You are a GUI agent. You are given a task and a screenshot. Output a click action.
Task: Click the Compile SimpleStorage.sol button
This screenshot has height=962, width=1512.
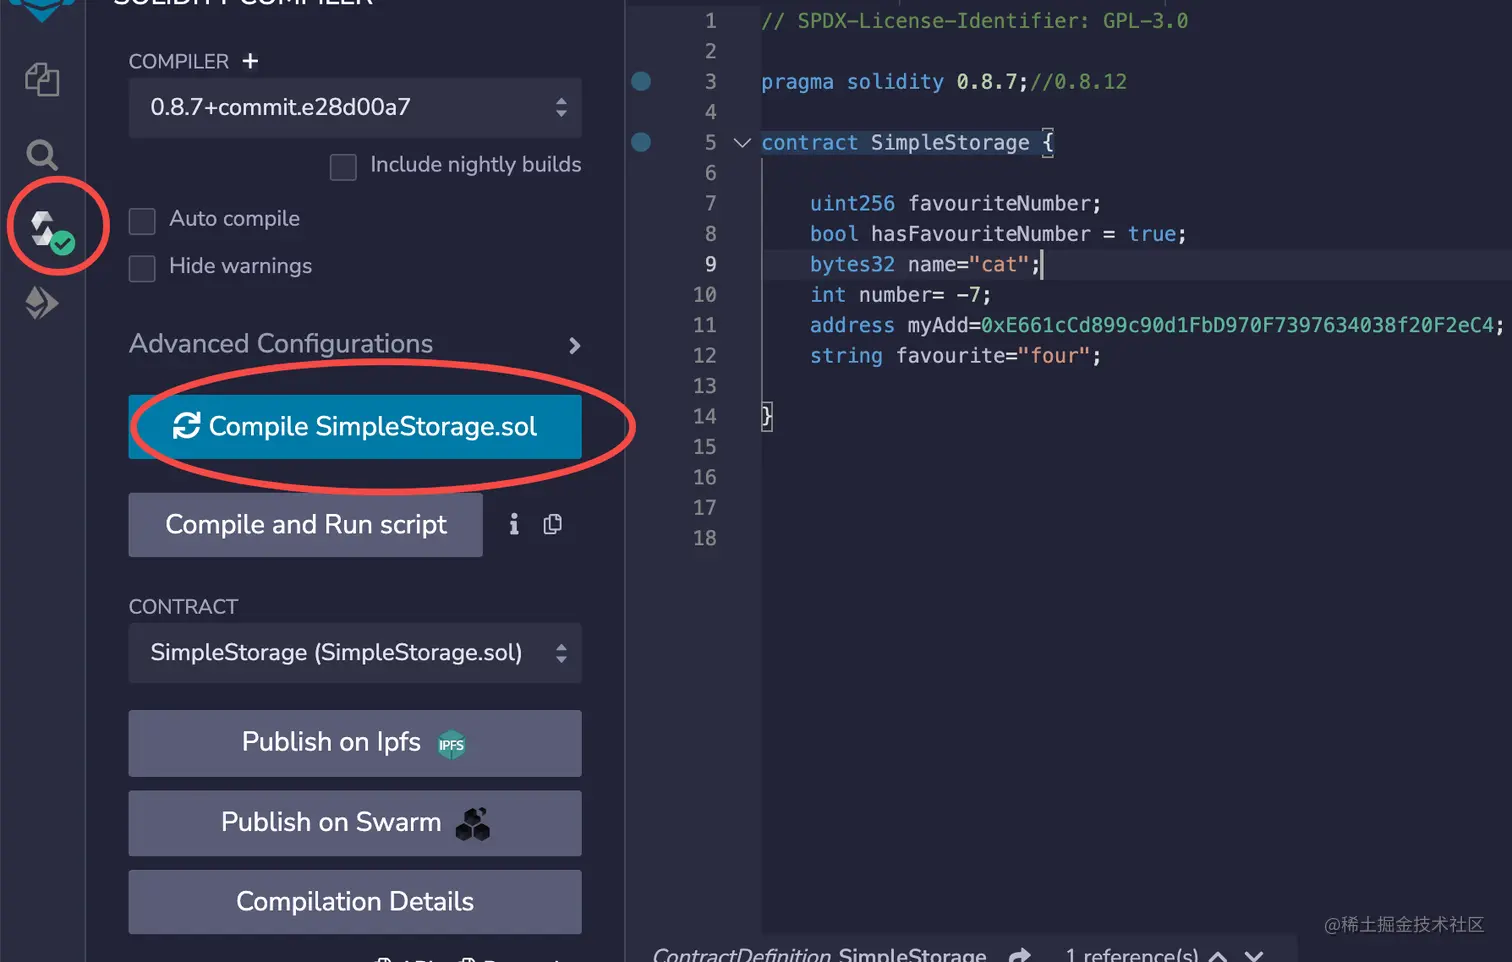click(355, 427)
